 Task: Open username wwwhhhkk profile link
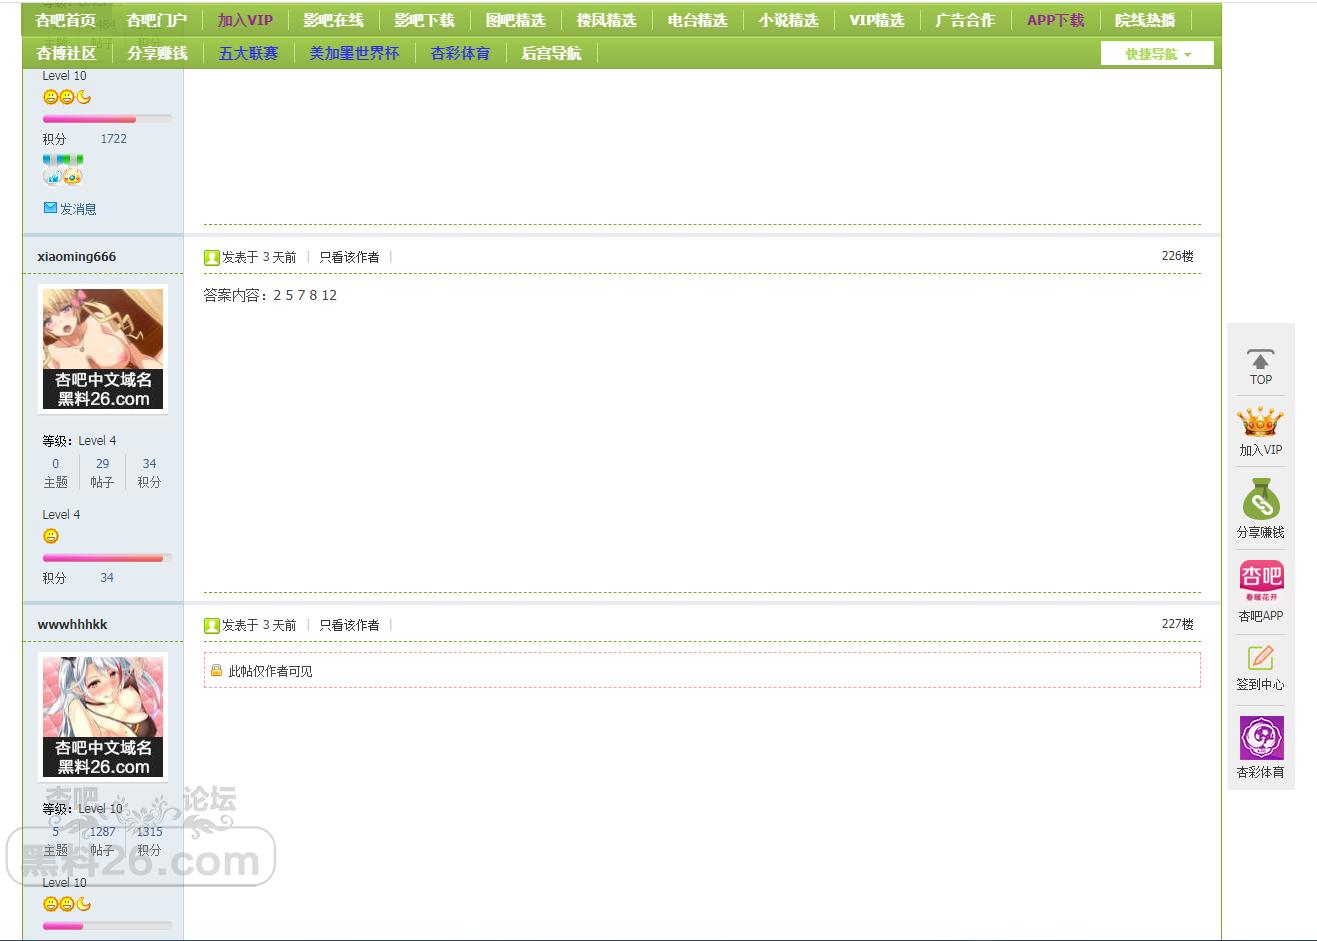pos(73,624)
